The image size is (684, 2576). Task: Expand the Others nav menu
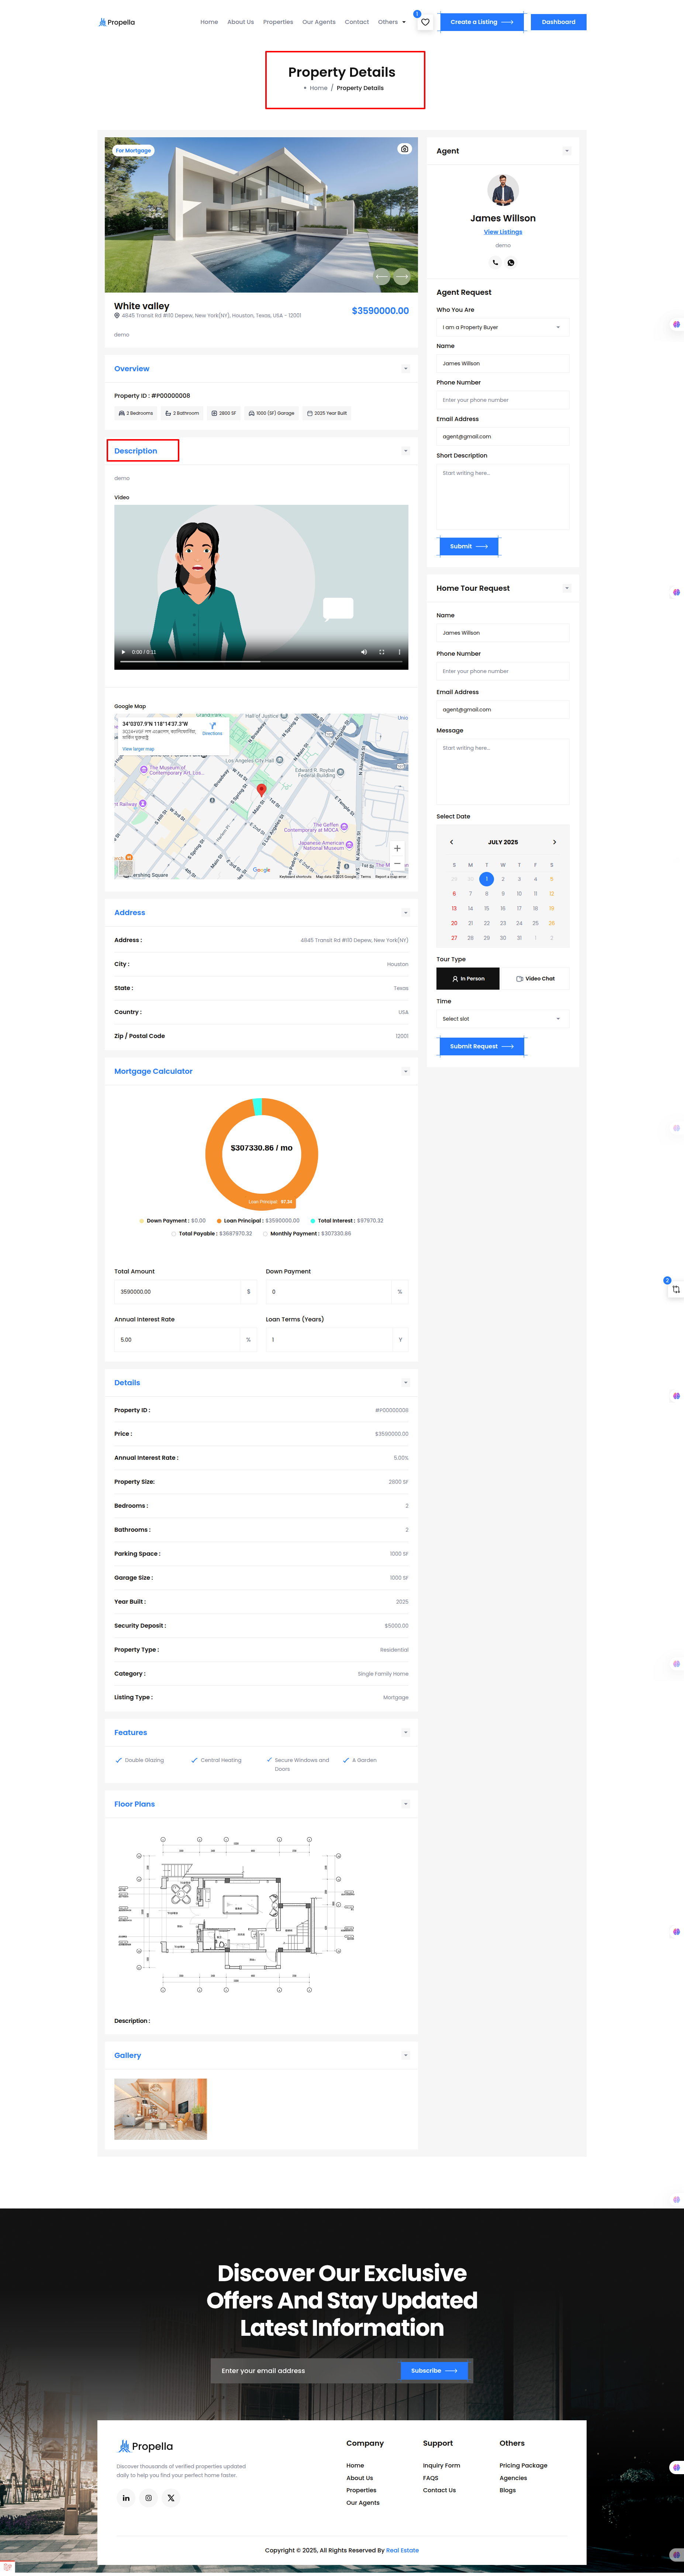[x=392, y=22]
